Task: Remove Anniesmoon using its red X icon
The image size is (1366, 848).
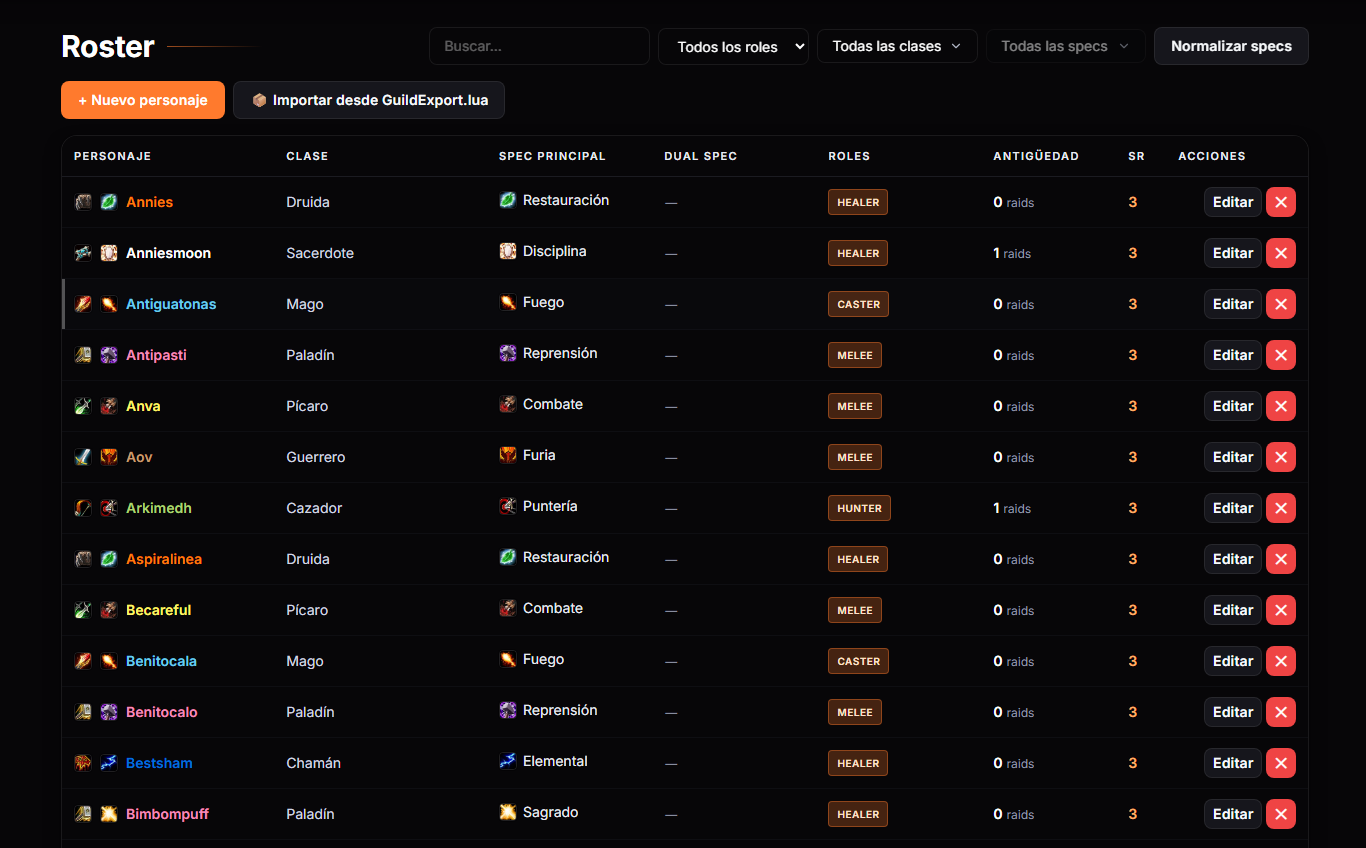Action: (x=1281, y=253)
